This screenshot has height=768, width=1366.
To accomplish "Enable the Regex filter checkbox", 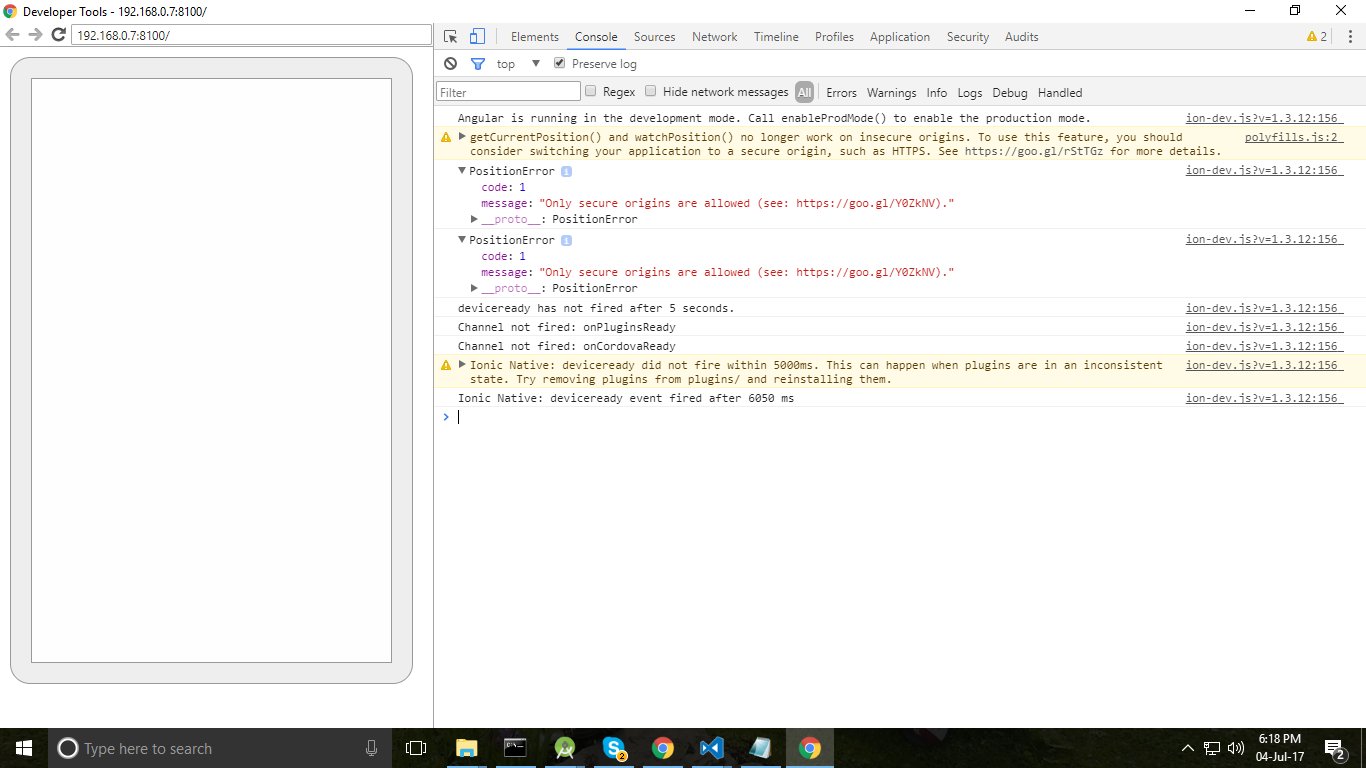I will [591, 91].
